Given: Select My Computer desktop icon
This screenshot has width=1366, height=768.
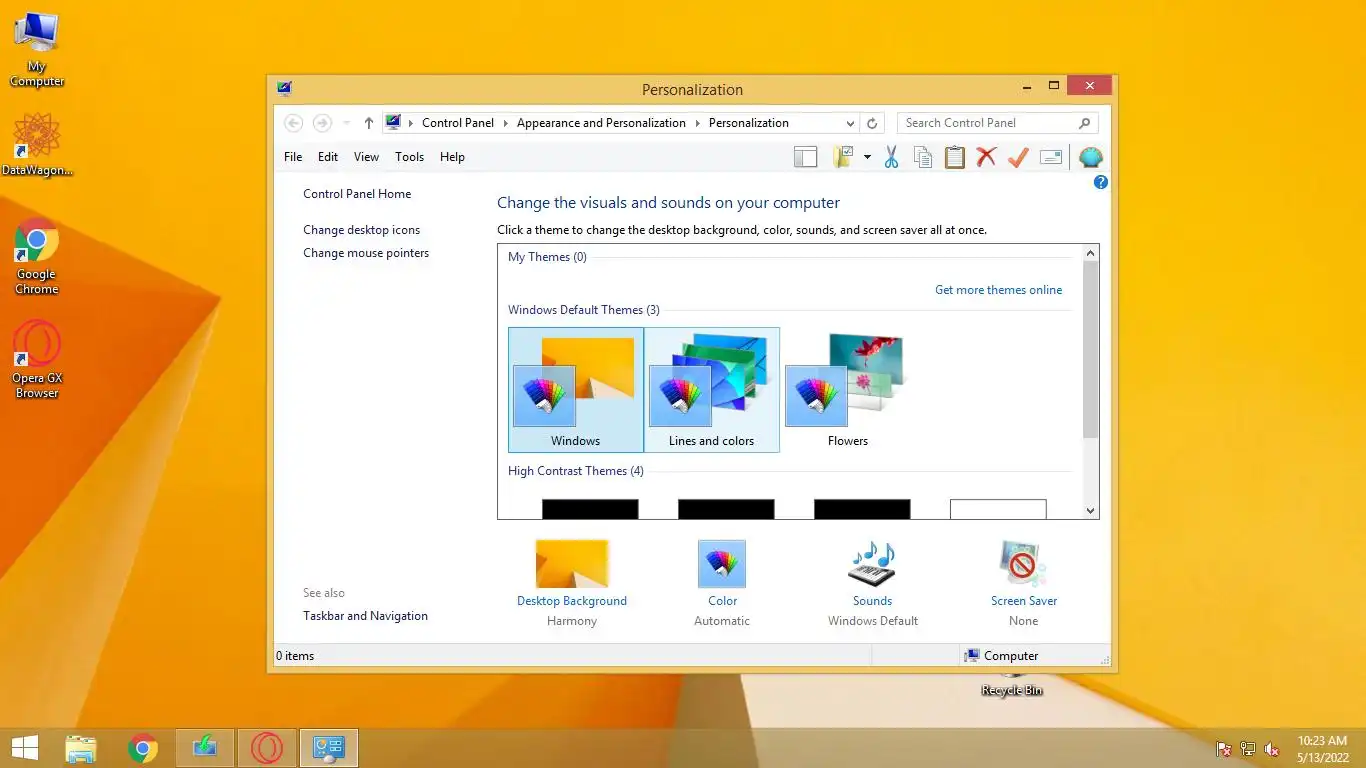Looking at the screenshot, I should [37, 50].
